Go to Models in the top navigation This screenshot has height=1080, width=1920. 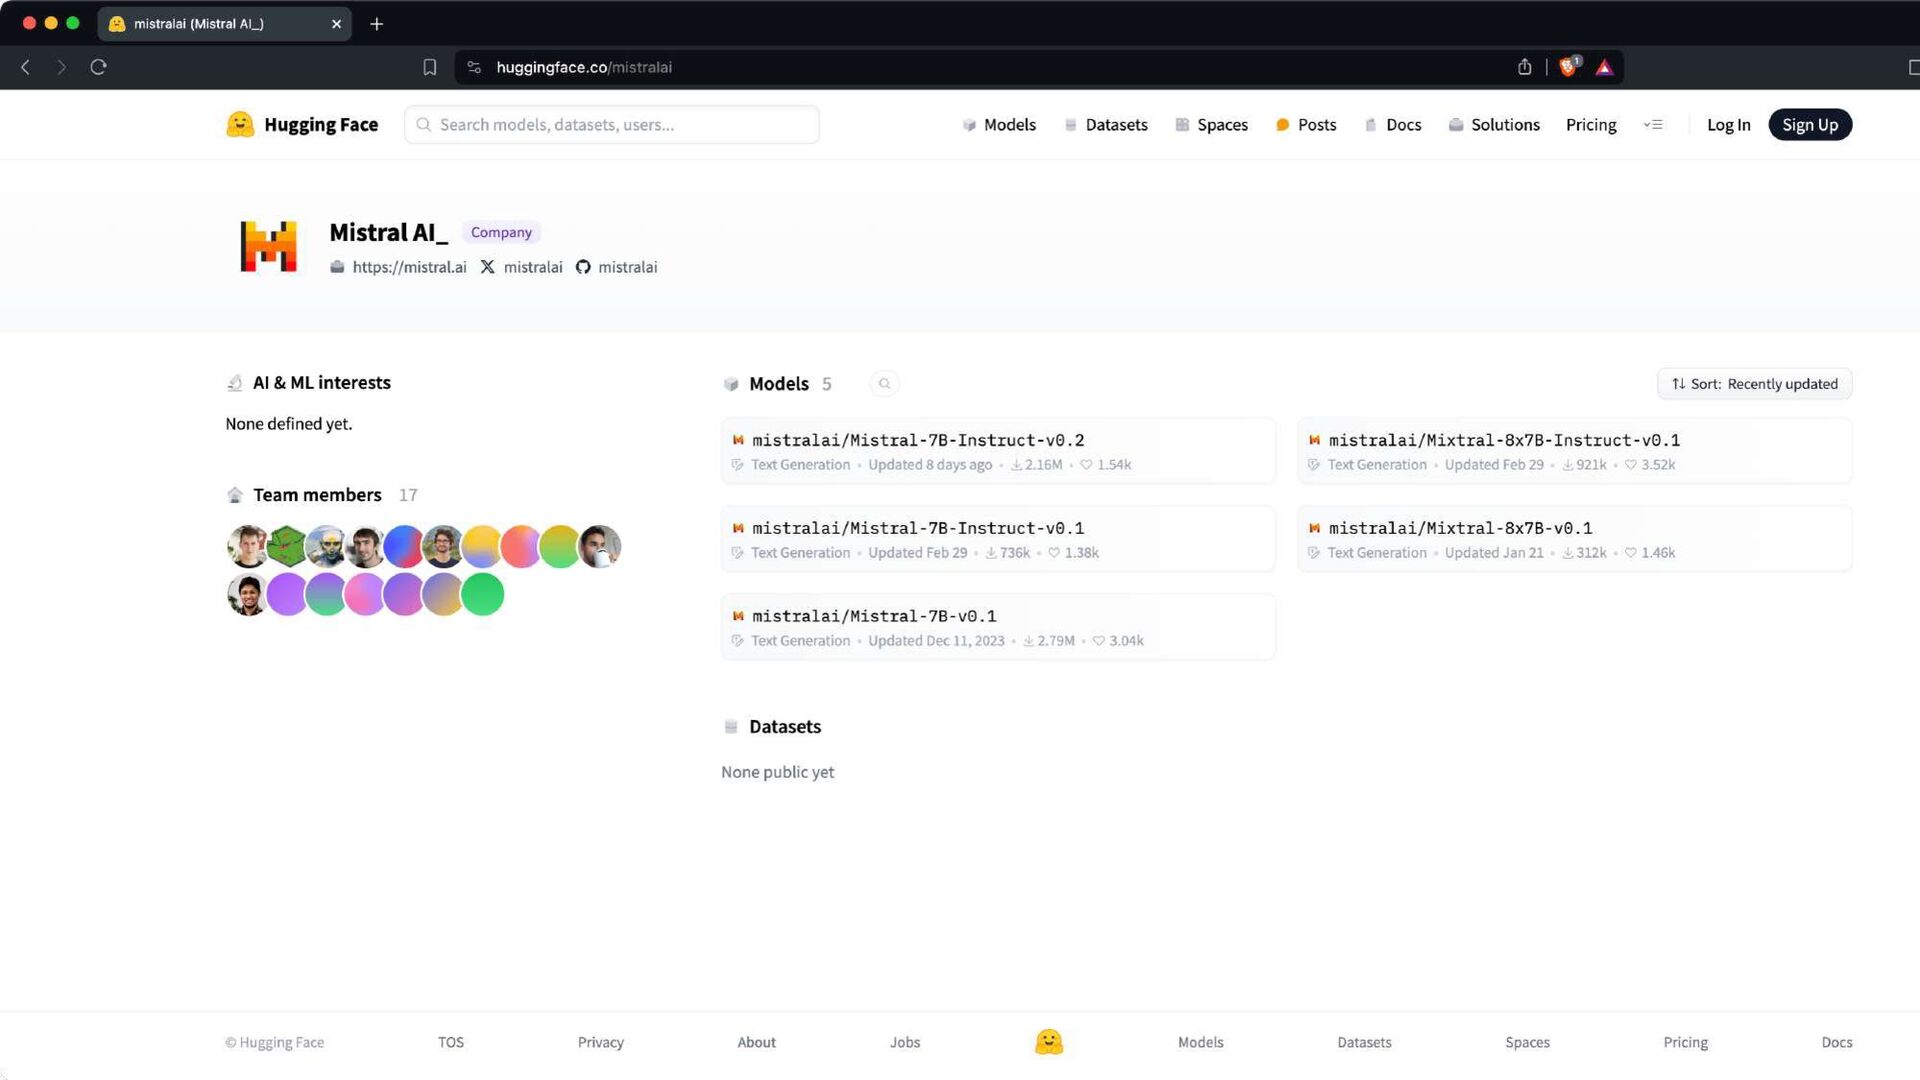click(x=999, y=125)
